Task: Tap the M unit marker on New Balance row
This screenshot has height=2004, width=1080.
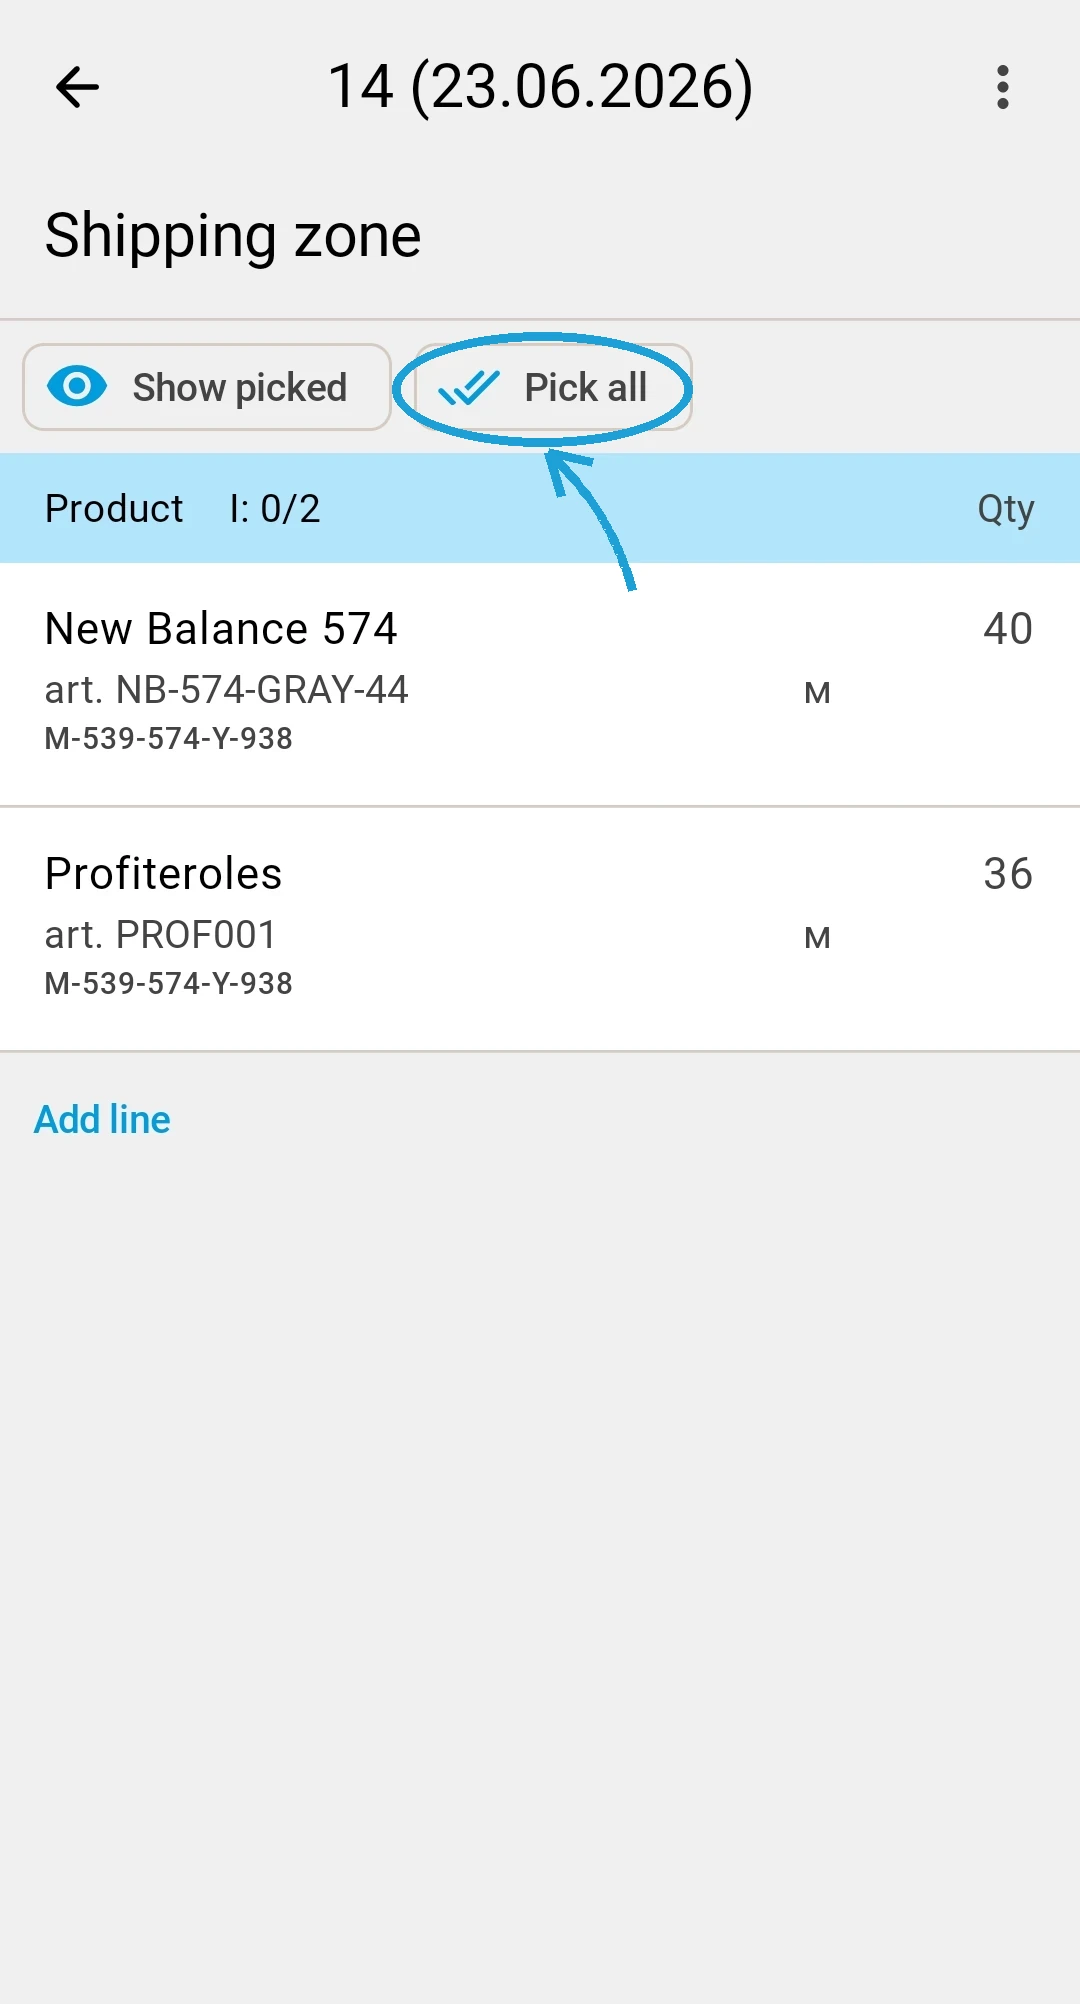Action: [817, 693]
